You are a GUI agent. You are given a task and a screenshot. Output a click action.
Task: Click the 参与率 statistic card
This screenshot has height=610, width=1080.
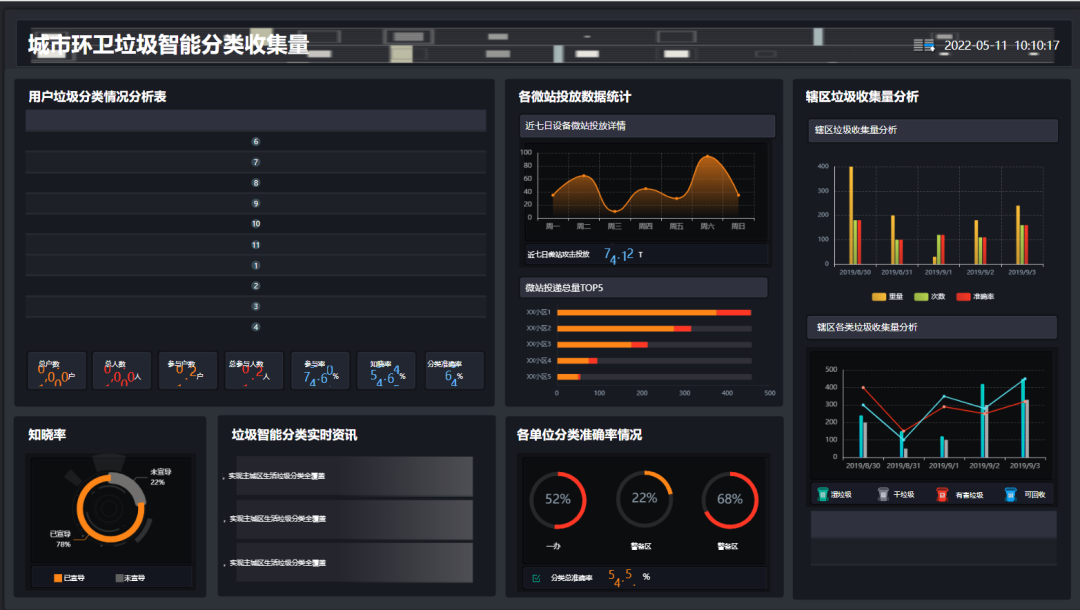click(320, 370)
